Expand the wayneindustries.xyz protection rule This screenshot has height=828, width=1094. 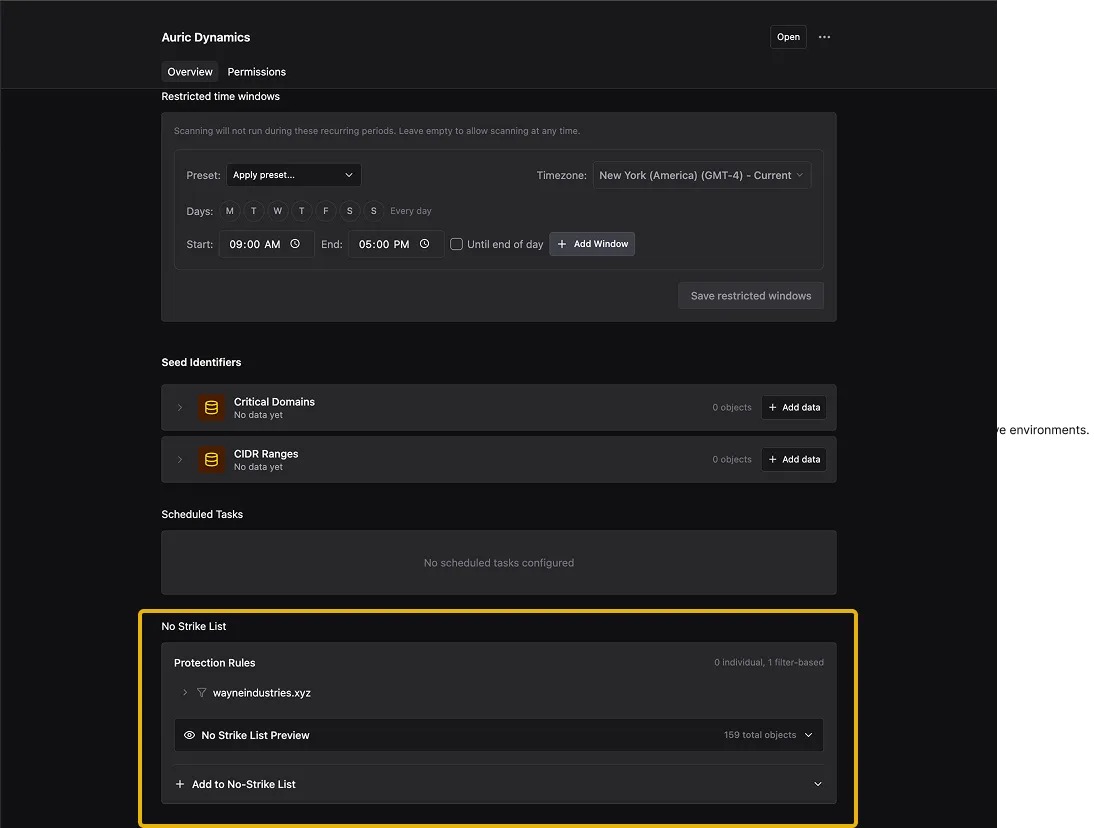185,693
